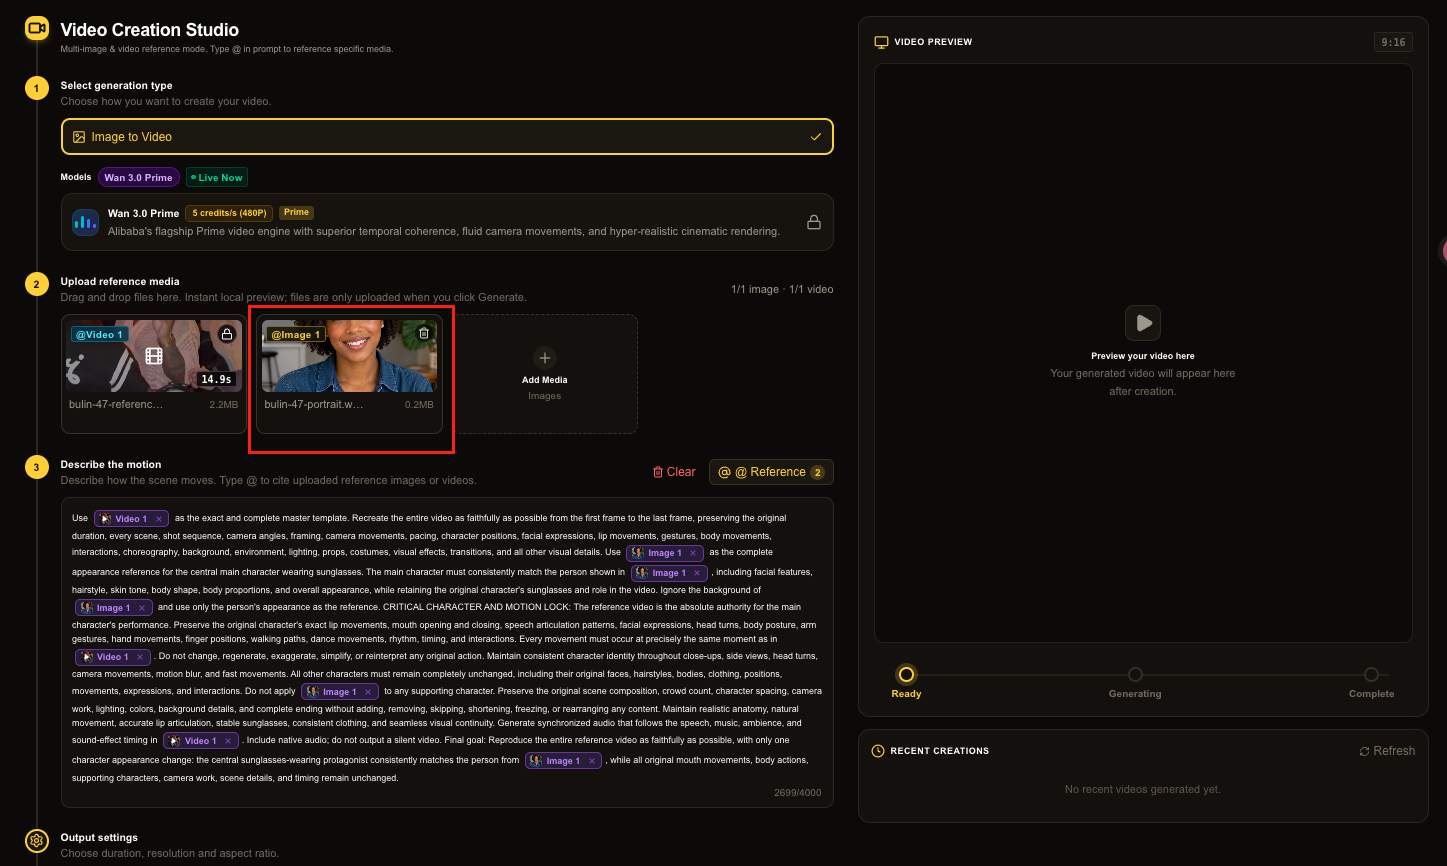Click the 9:16 aspect ratio badge
This screenshot has width=1447, height=866.
click(x=1393, y=42)
